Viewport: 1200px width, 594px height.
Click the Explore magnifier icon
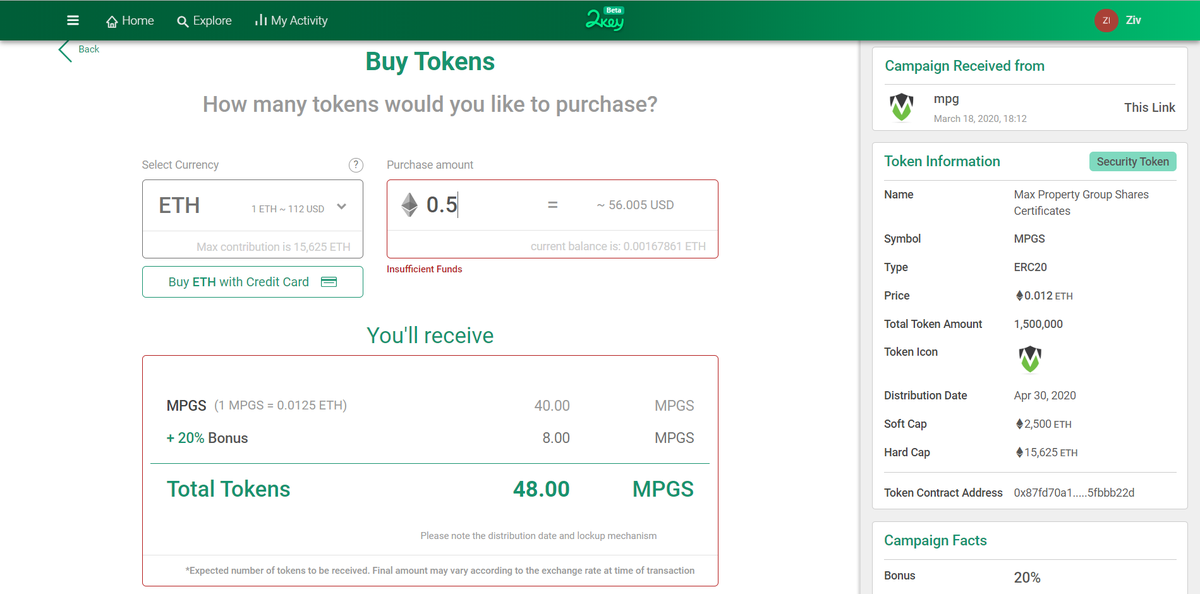pyautogui.click(x=183, y=21)
